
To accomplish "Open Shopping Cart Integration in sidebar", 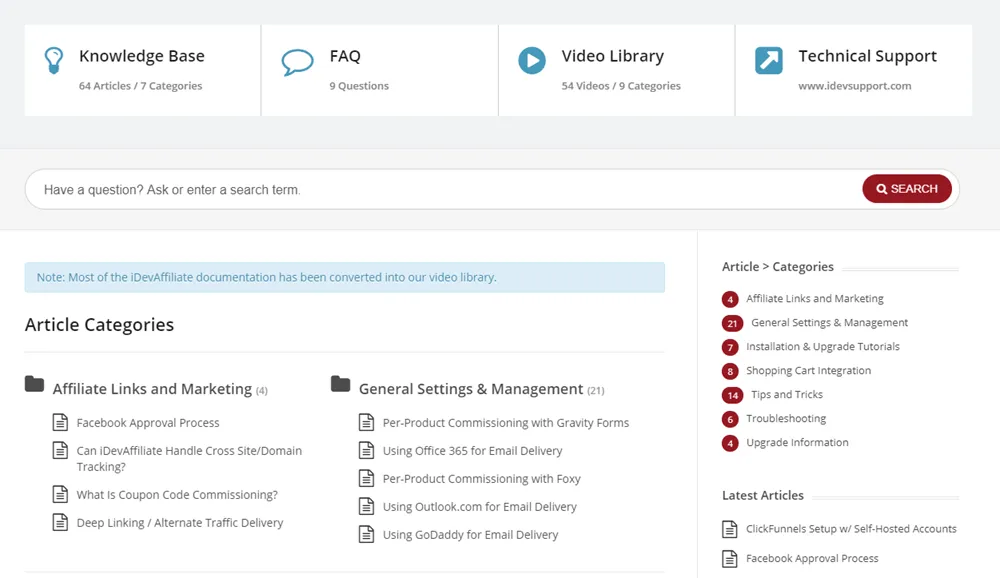I will (808, 371).
